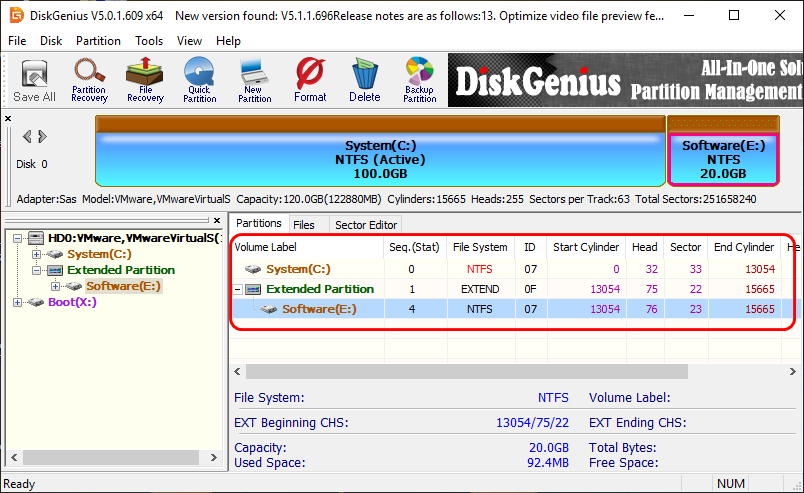Collapse the Extended Partition tree node

pos(36,270)
